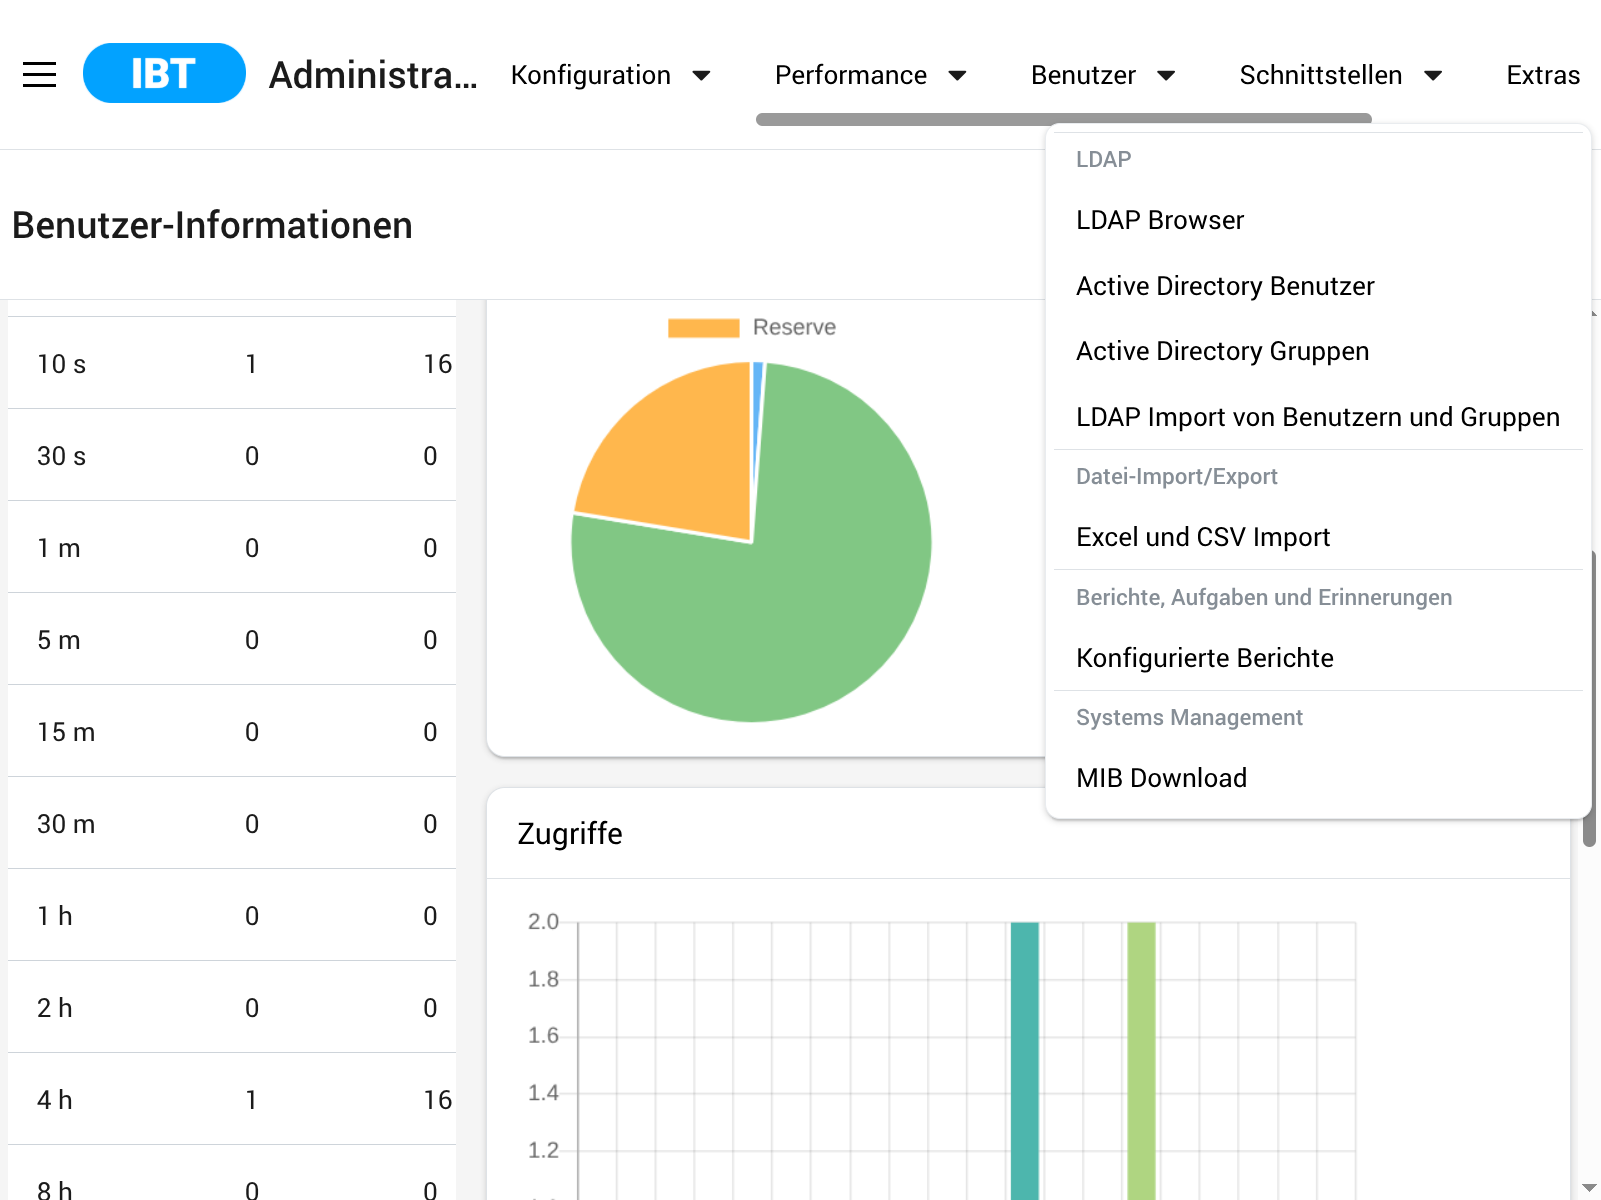The width and height of the screenshot is (1601, 1200).
Task: Click the '4 h' table row label
Action: (x=55, y=1100)
